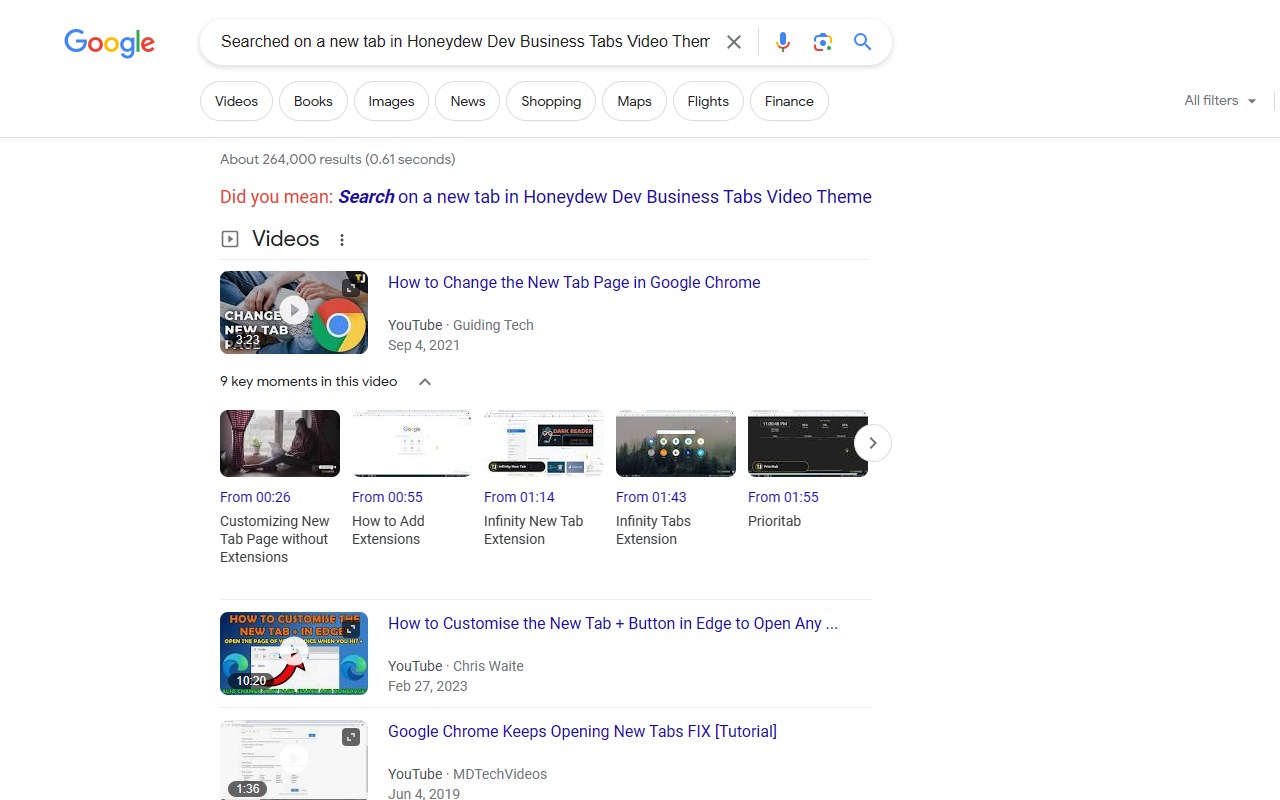Open "How to Change the New Tab Page" link
Viewport: 1280px width, 800px height.
click(x=574, y=283)
